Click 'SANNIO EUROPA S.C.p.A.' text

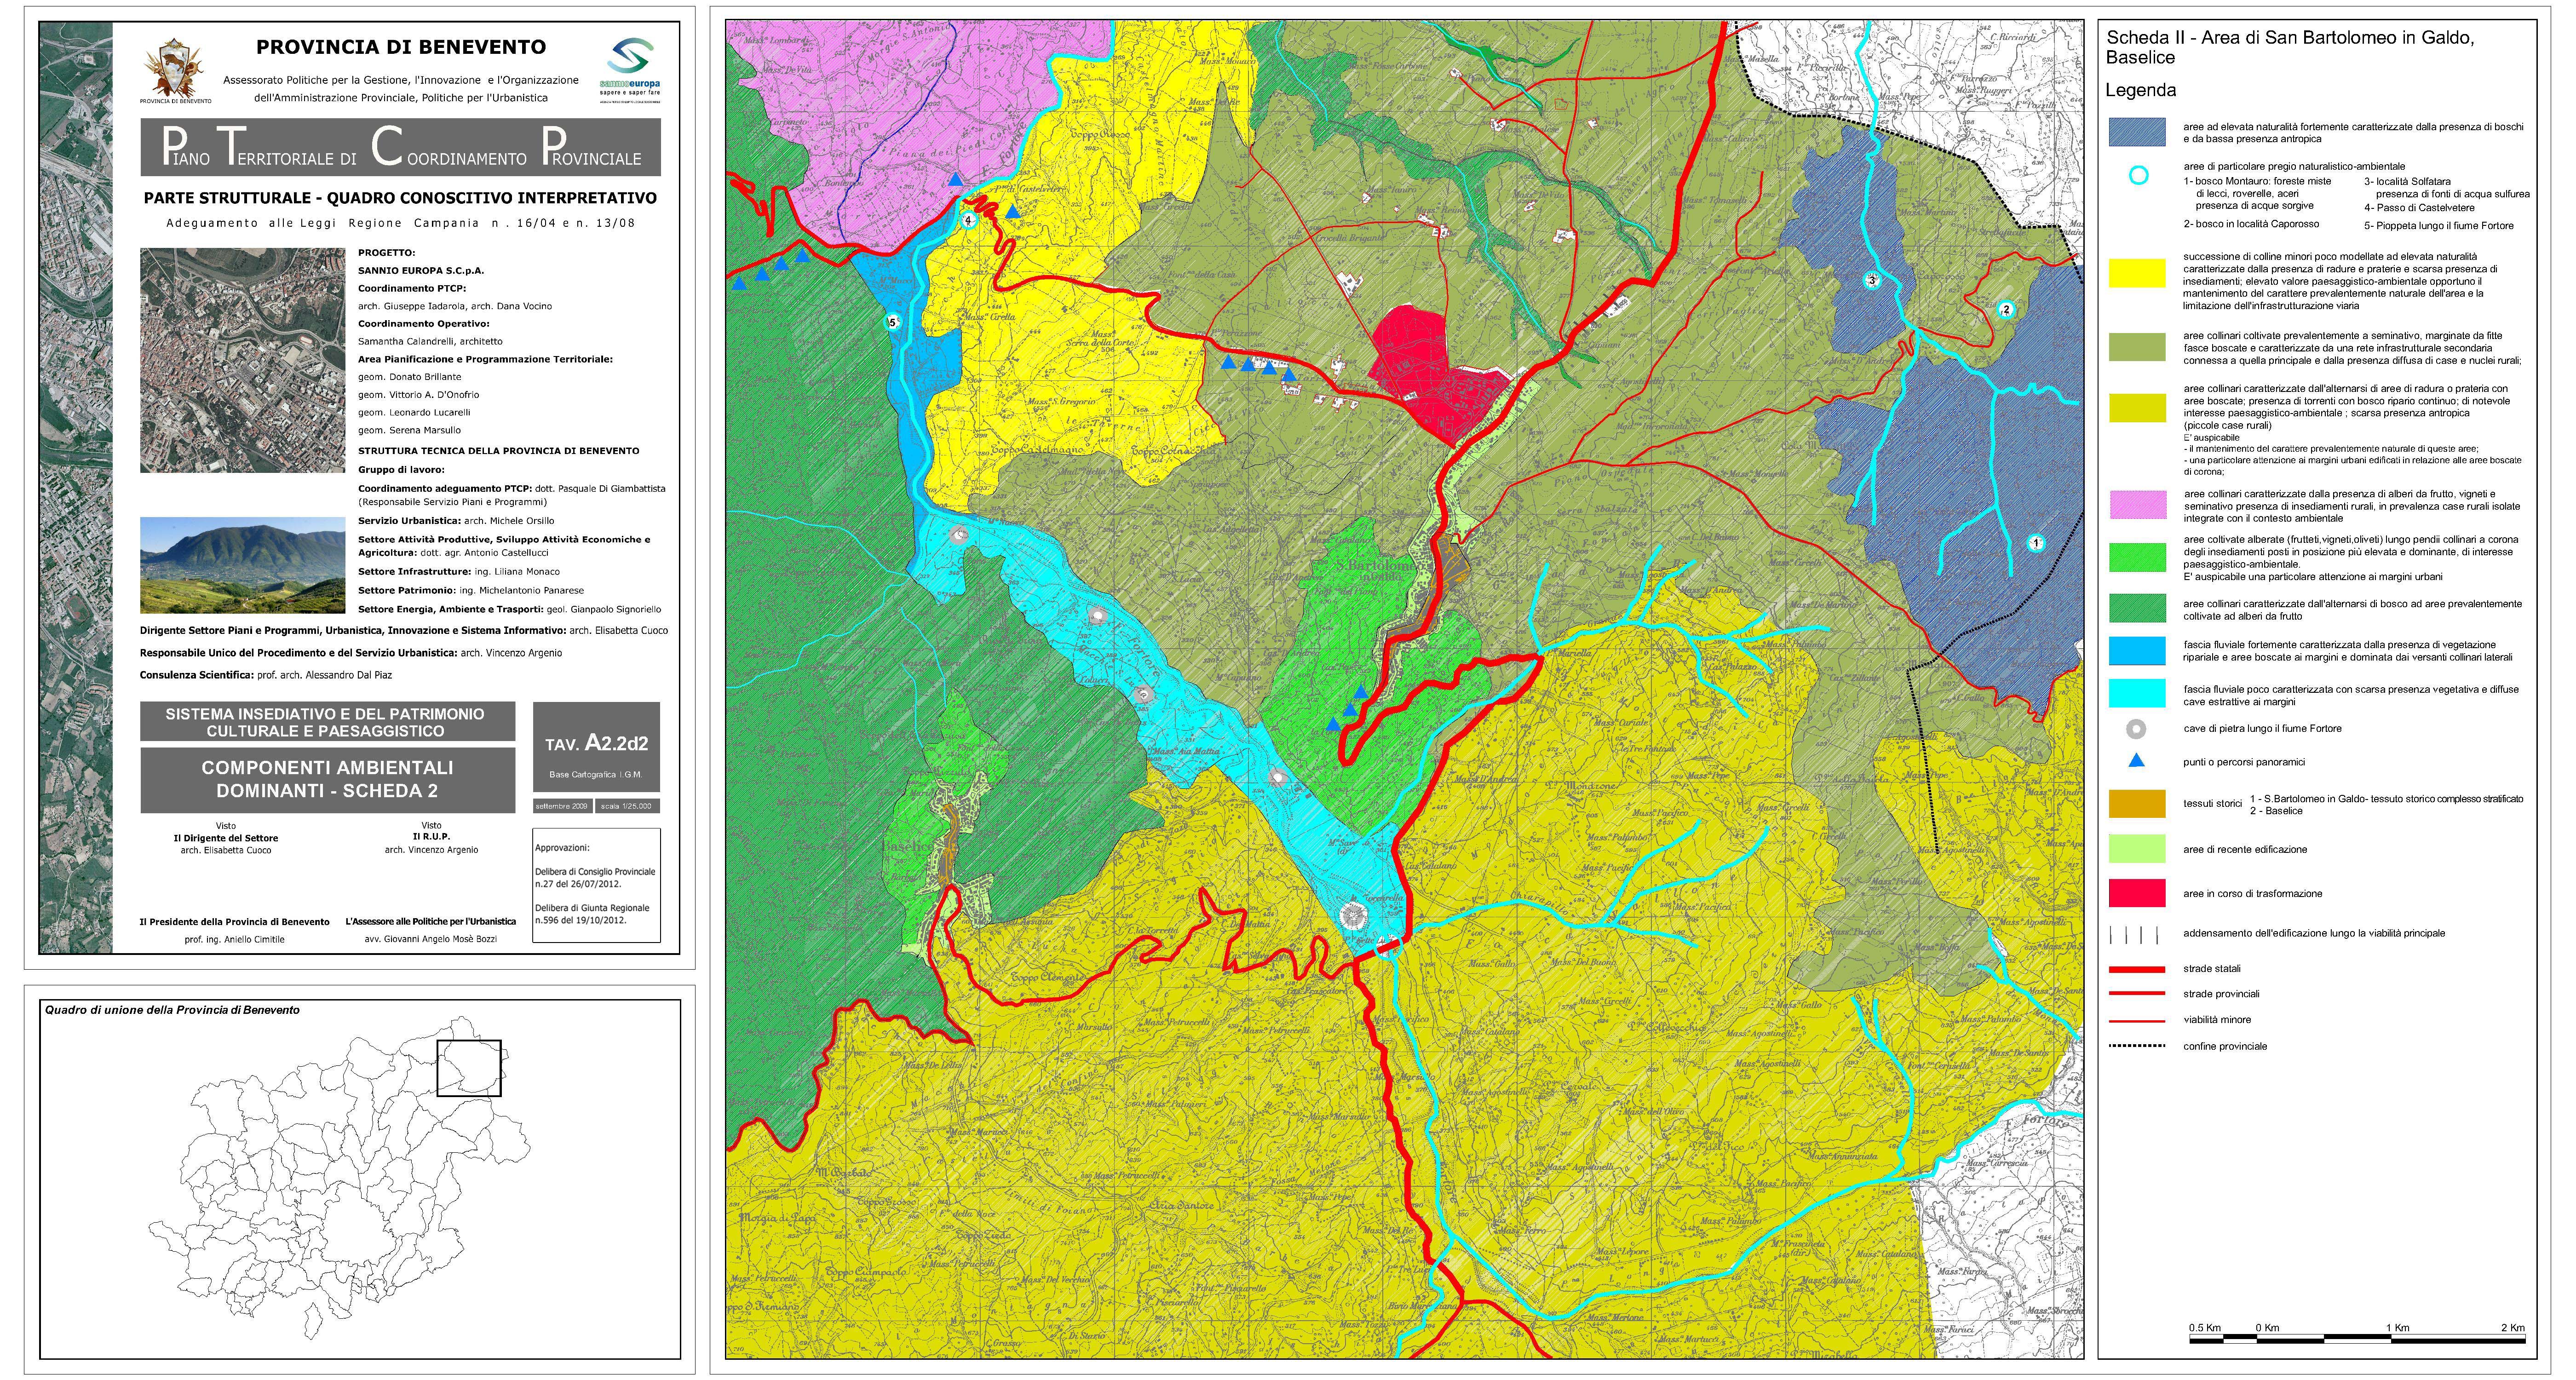pyautogui.click(x=421, y=270)
